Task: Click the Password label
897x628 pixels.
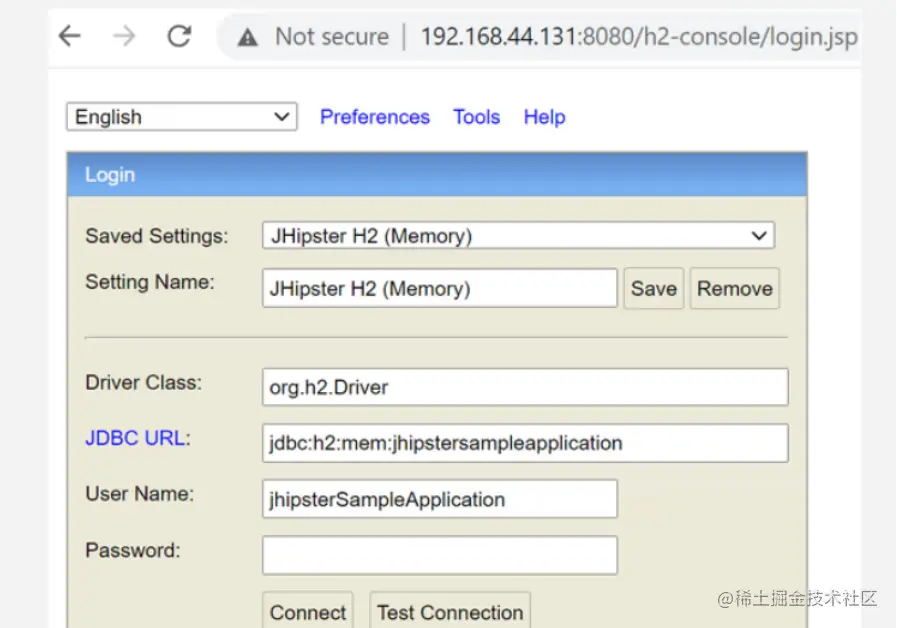Action: [133, 551]
